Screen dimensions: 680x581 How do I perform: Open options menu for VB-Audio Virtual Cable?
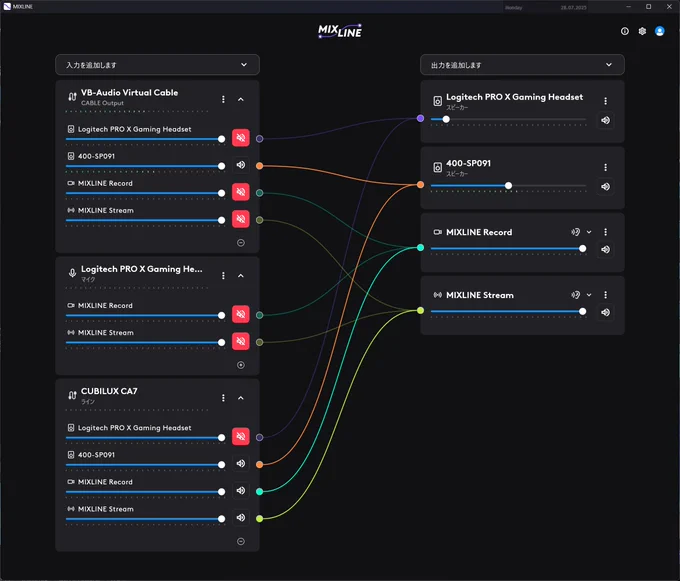(x=223, y=99)
